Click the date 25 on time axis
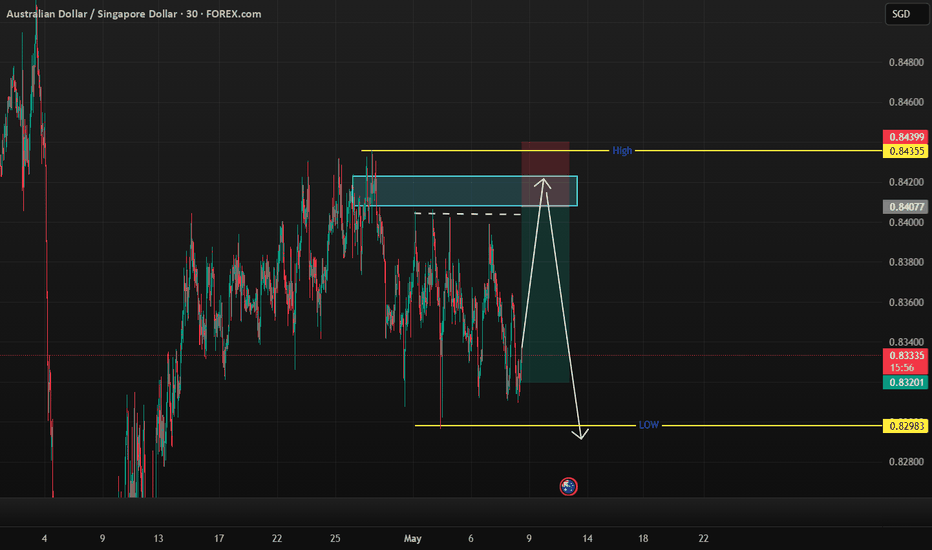This screenshot has width=932, height=550. 335,538
